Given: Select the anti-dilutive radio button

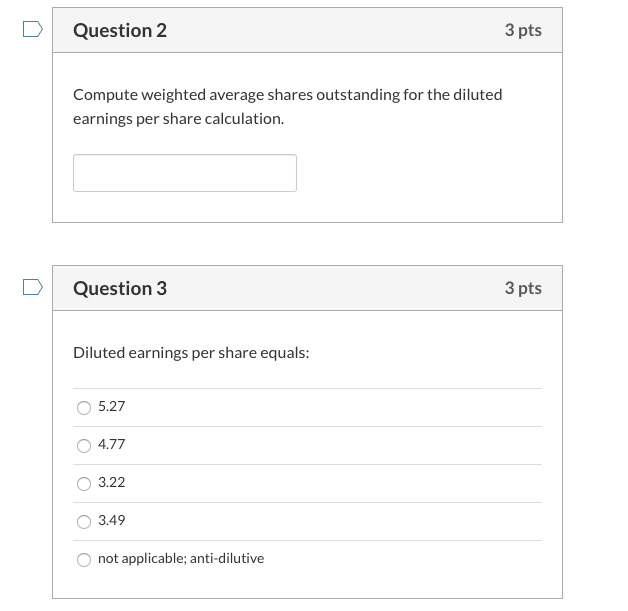Looking at the screenshot, I should 84,559.
